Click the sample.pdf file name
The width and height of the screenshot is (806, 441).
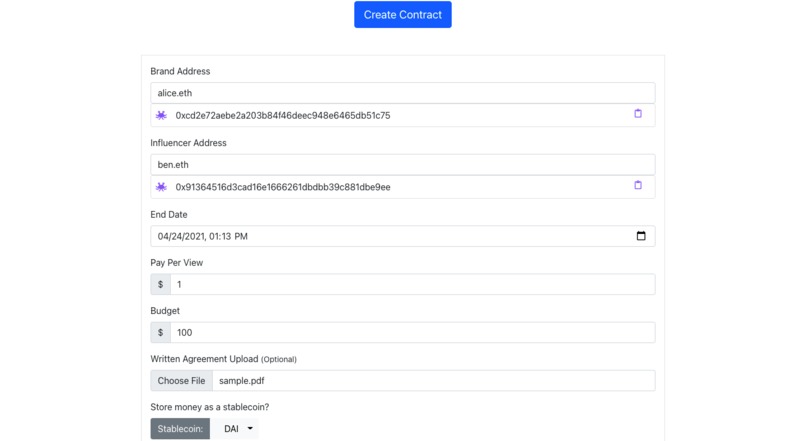tap(242, 381)
